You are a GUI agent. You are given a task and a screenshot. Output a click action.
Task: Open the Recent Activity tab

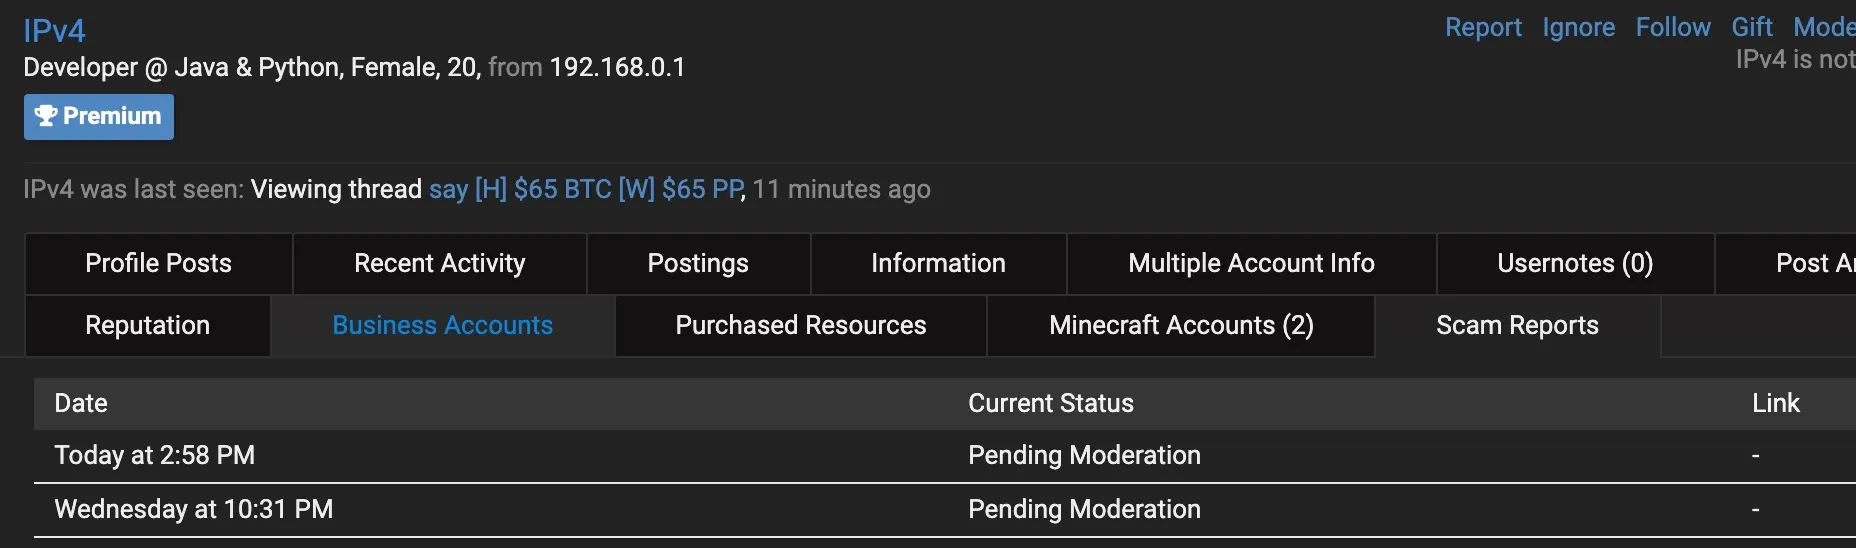click(x=439, y=263)
